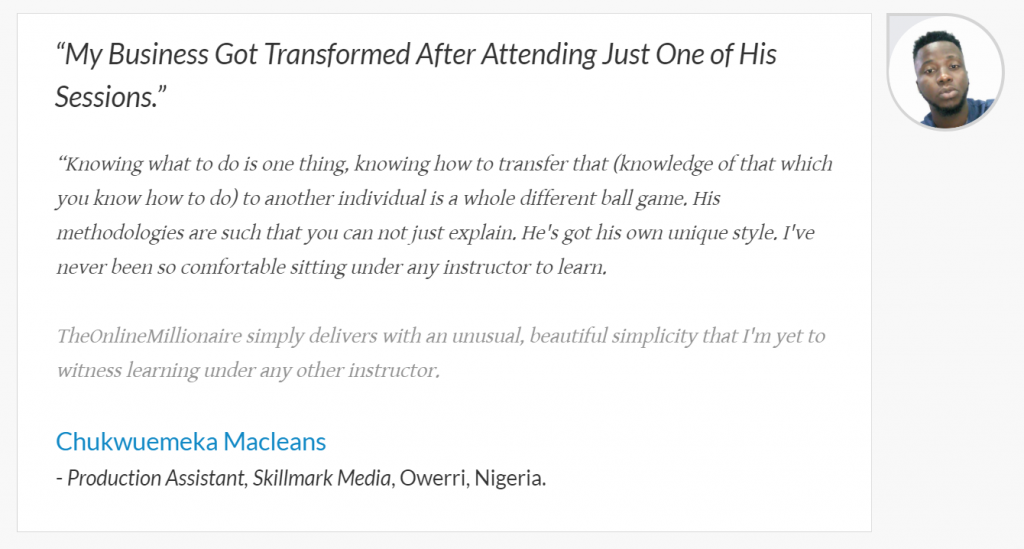
Task: Click the Owerri, Nigeria location text
Action: click(x=473, y=478)
